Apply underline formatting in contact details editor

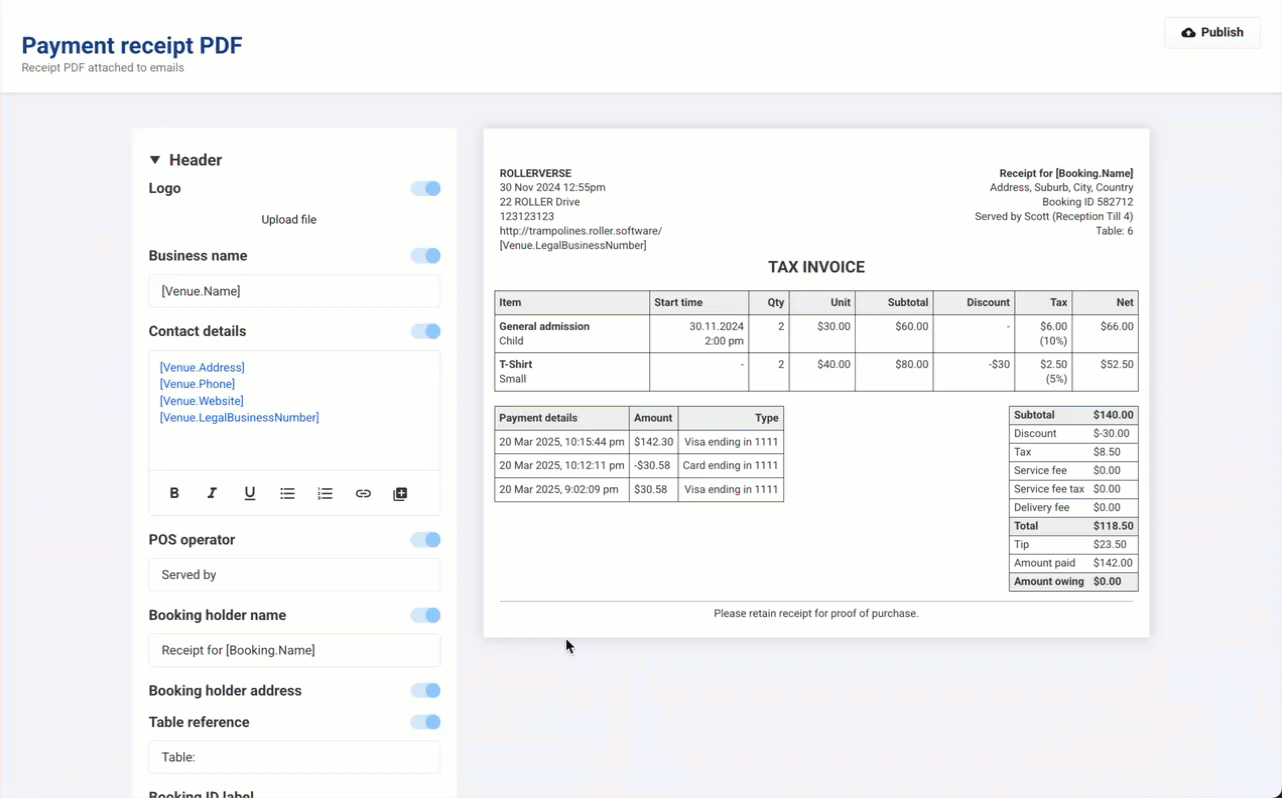coord(250,493)
